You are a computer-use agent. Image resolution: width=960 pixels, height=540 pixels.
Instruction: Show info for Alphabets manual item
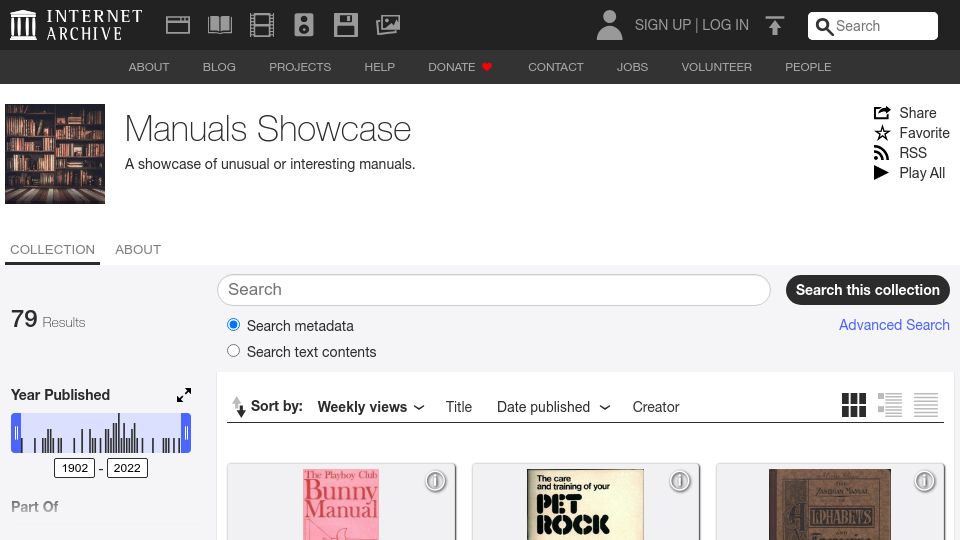pyautogui.click(x=924, y=481)
